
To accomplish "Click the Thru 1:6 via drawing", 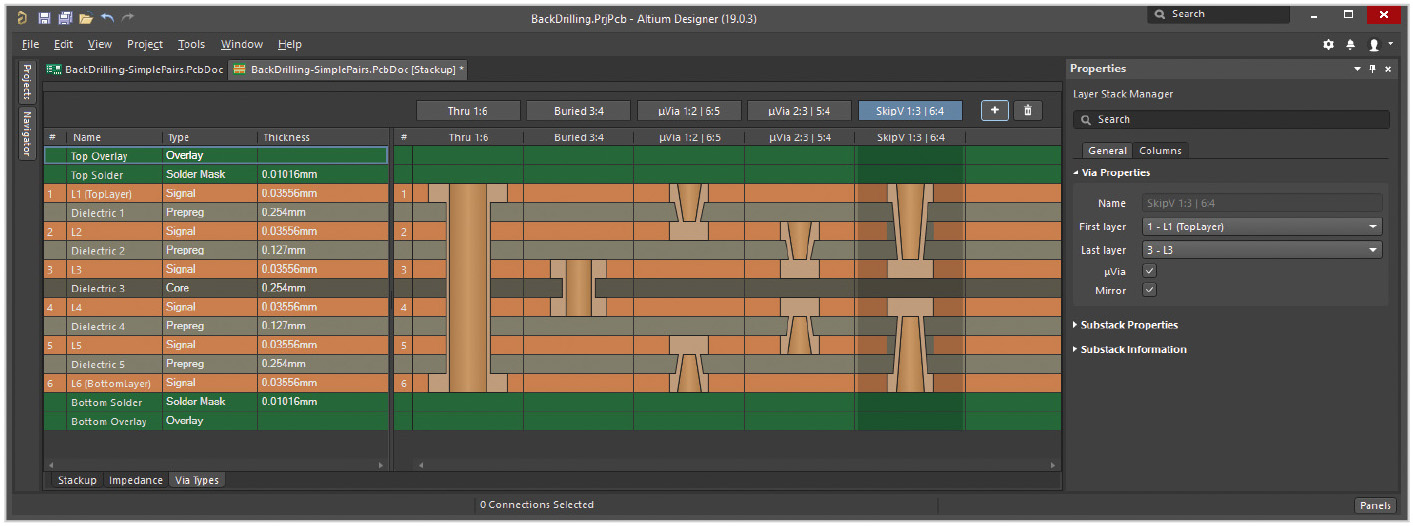I will [x=467, y=288].
